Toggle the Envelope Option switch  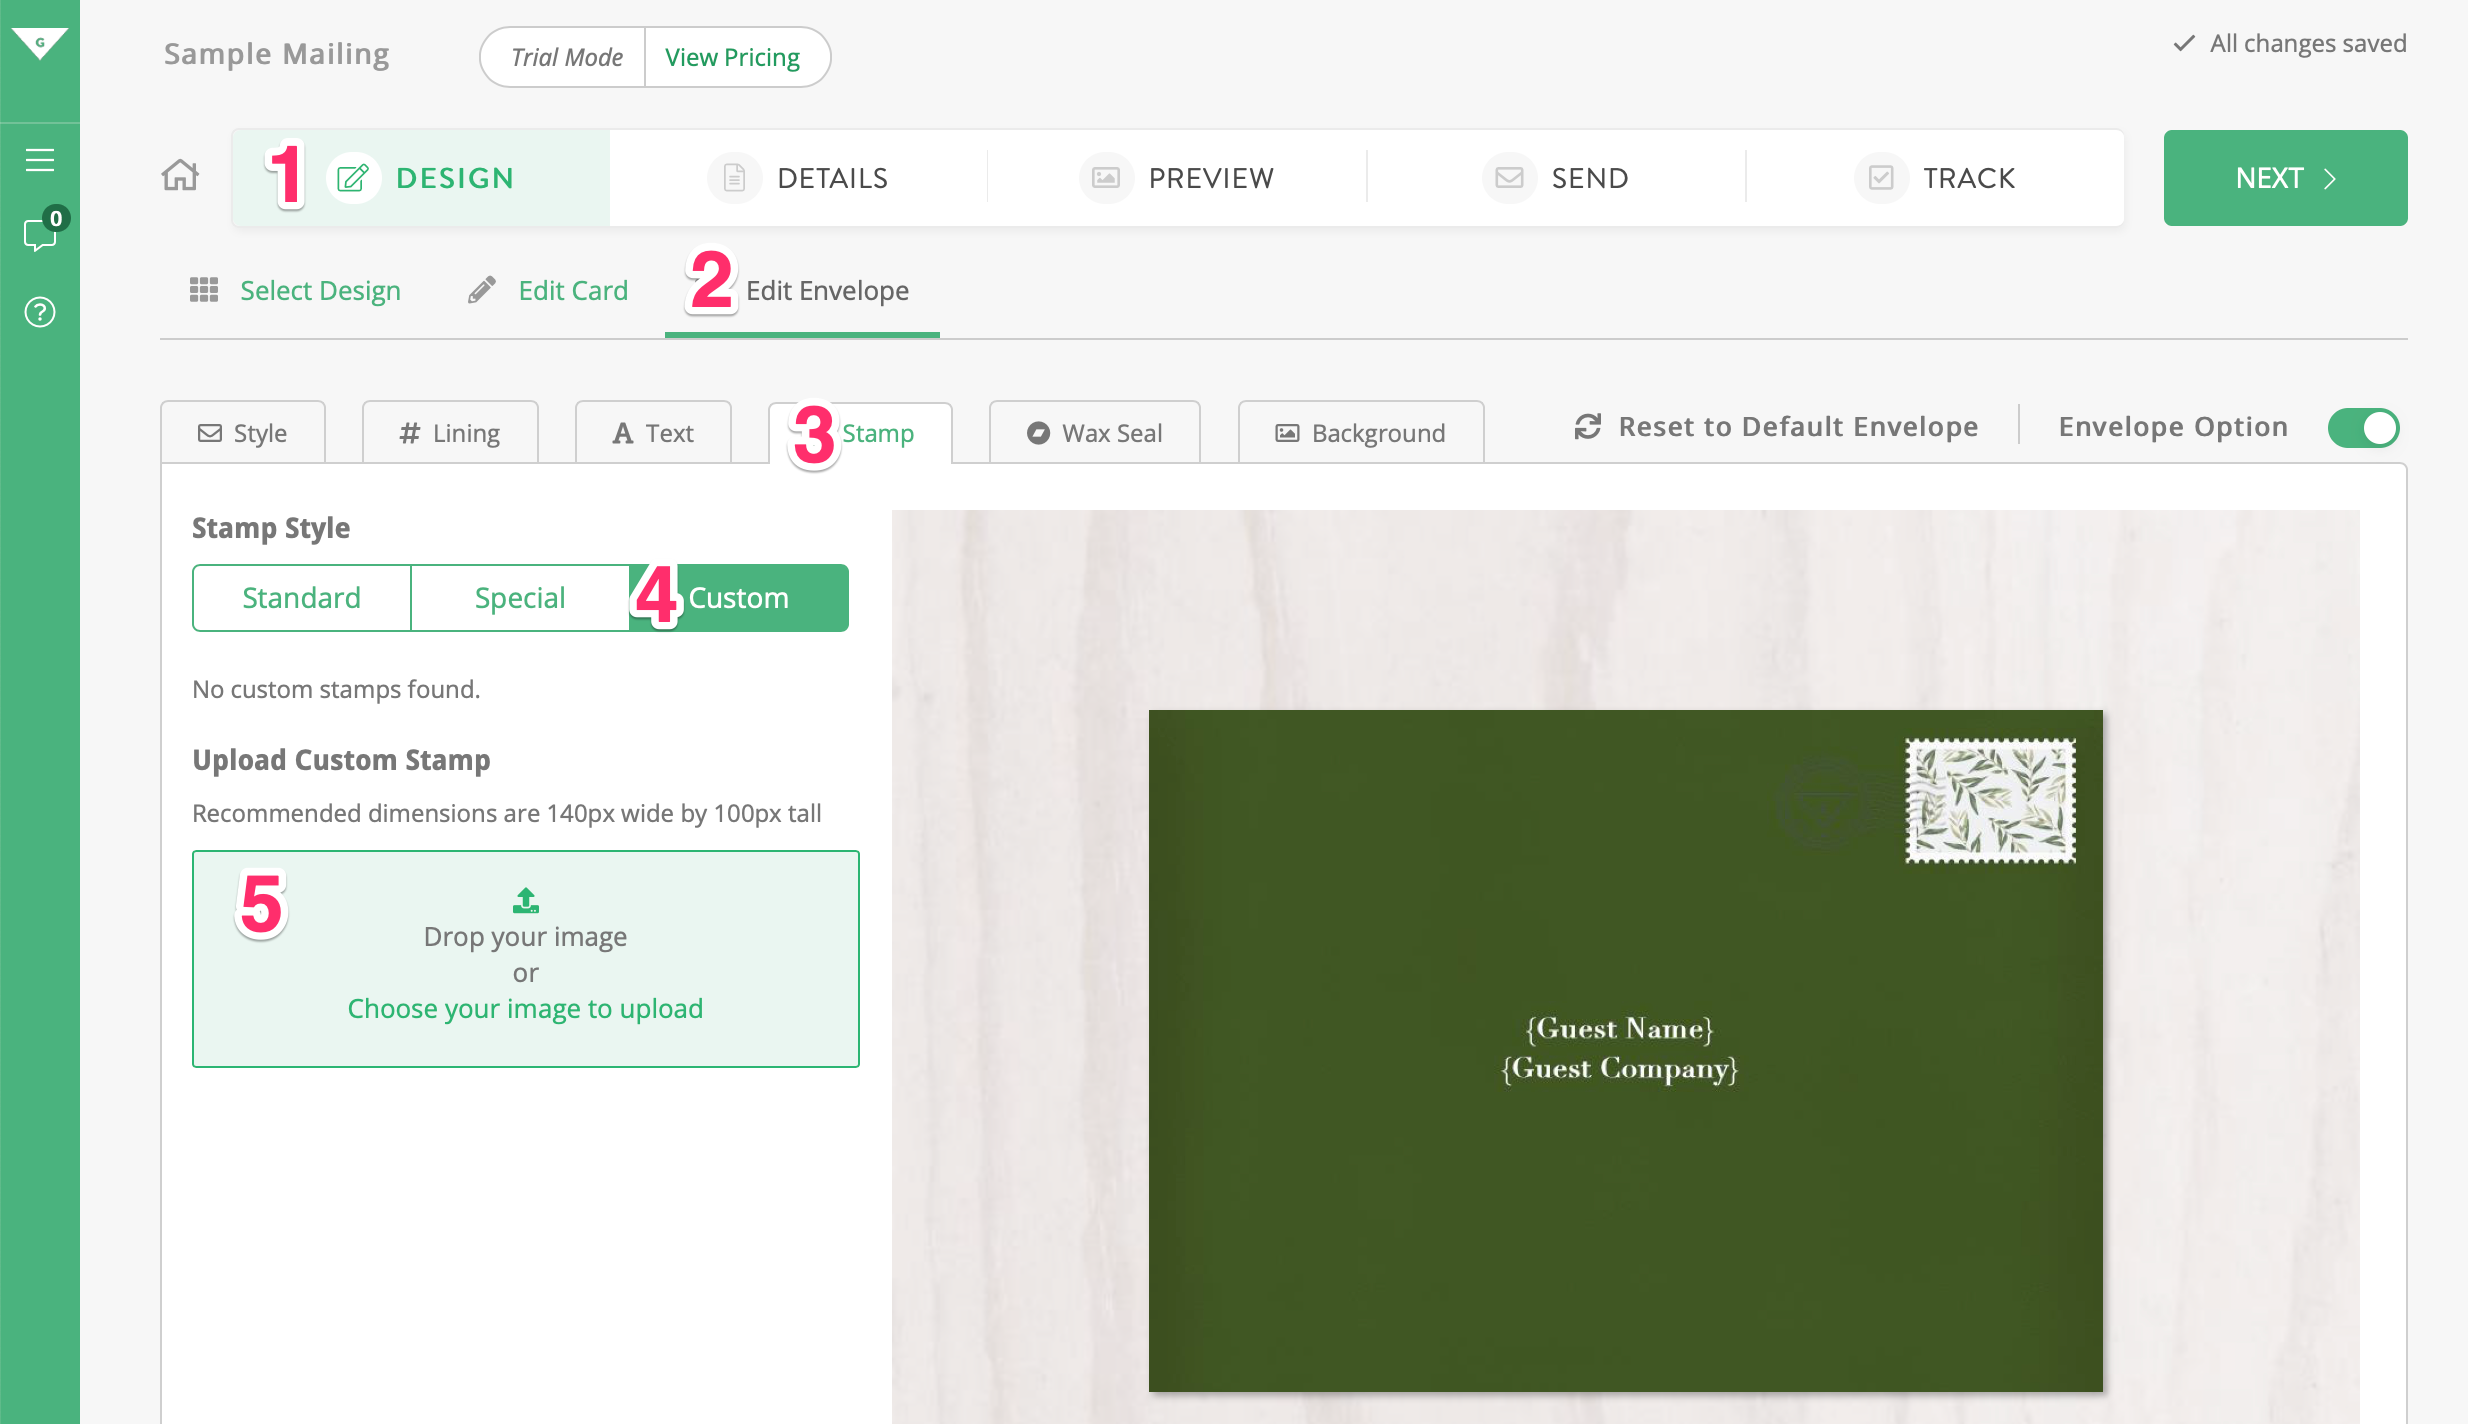point(2364,428)
